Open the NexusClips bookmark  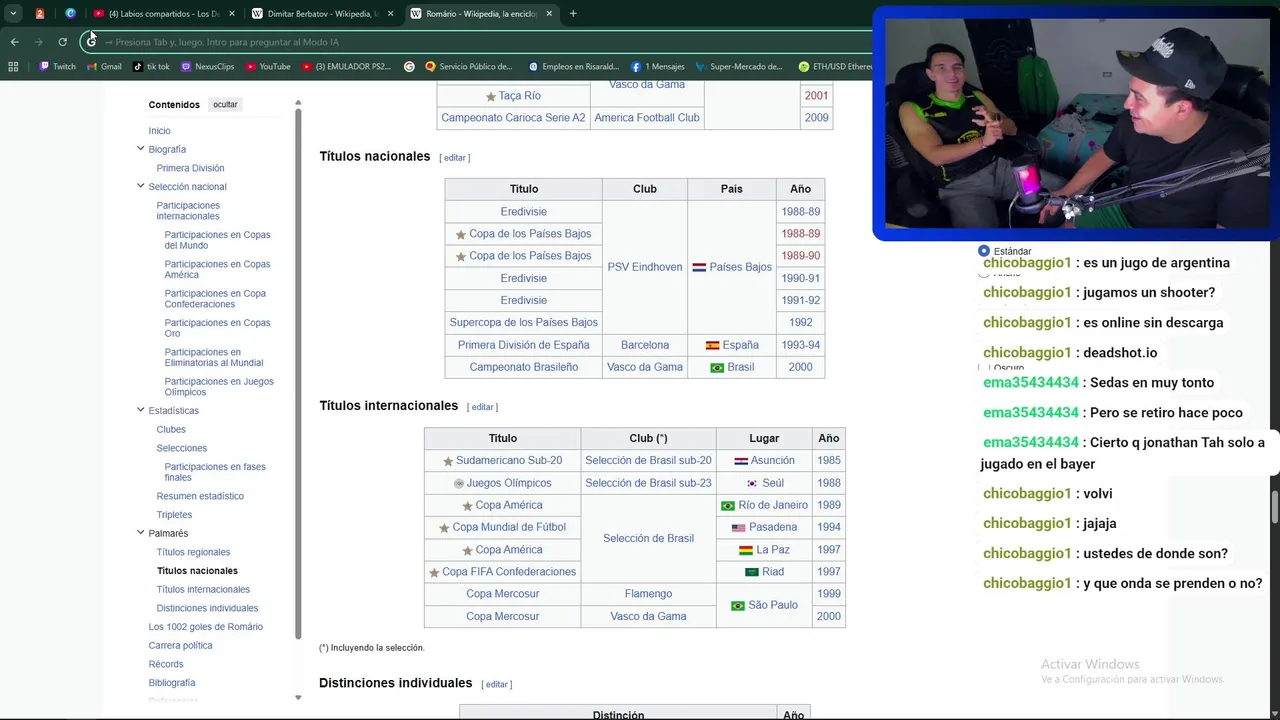coord(208,67)
